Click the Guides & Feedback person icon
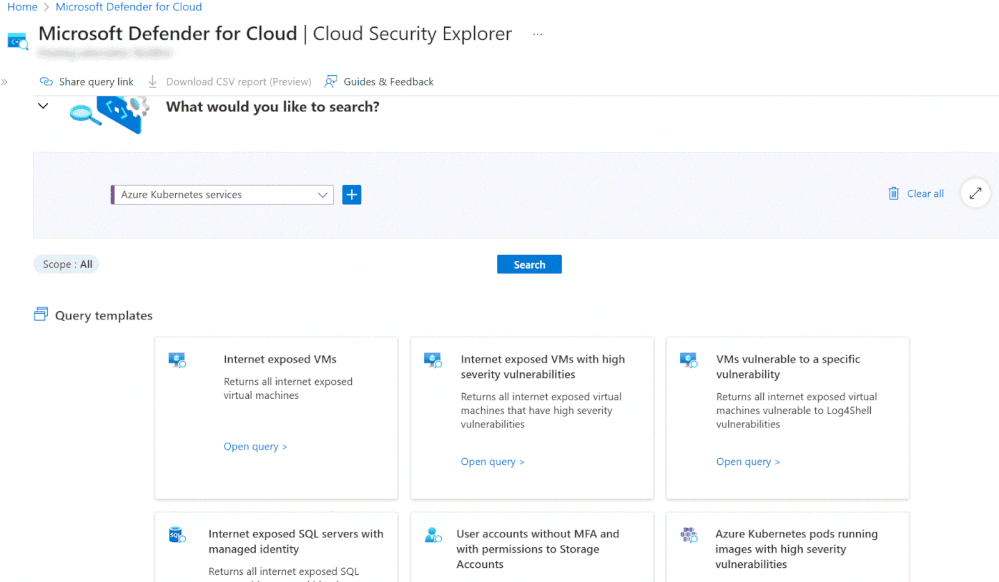This screenshot has width=999, height=582. pos(331,82)
